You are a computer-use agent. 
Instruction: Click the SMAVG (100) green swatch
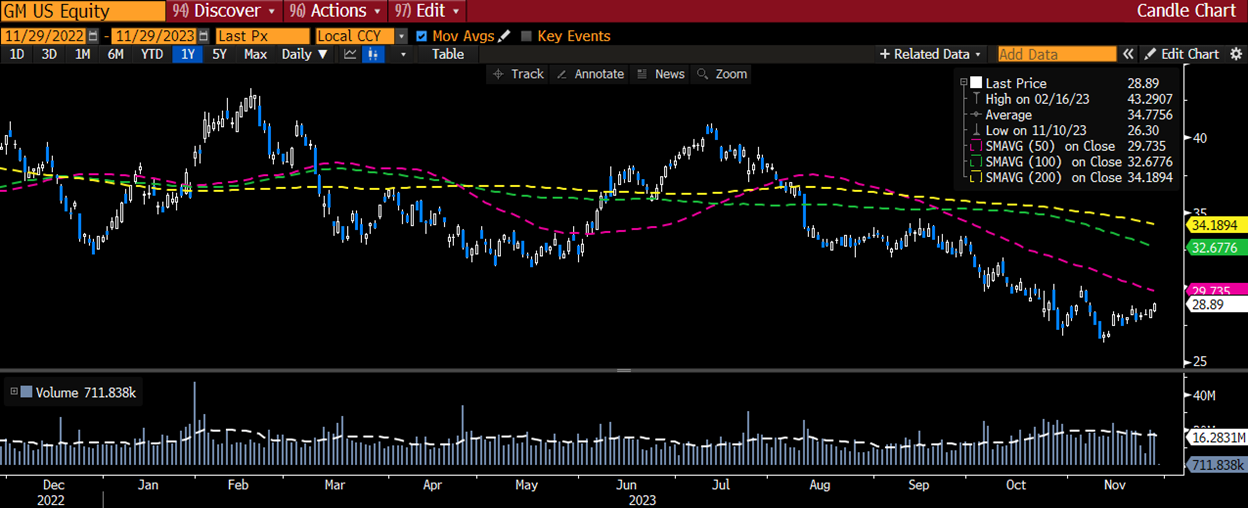point(975,162)
